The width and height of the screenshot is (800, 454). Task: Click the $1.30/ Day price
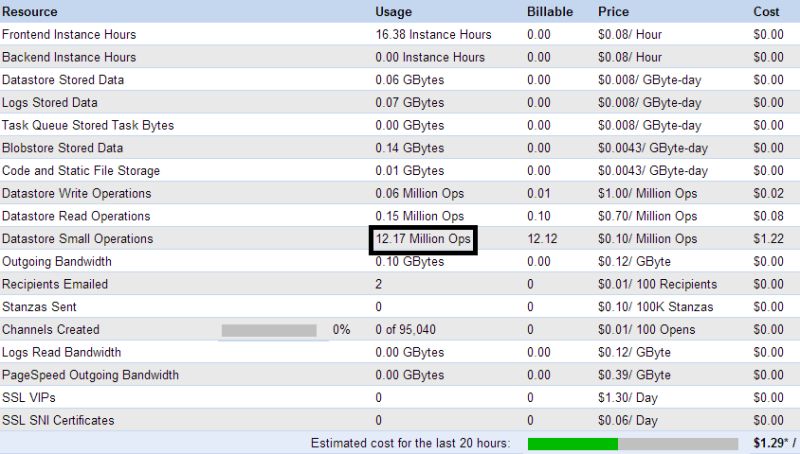(x=628, y=398)
